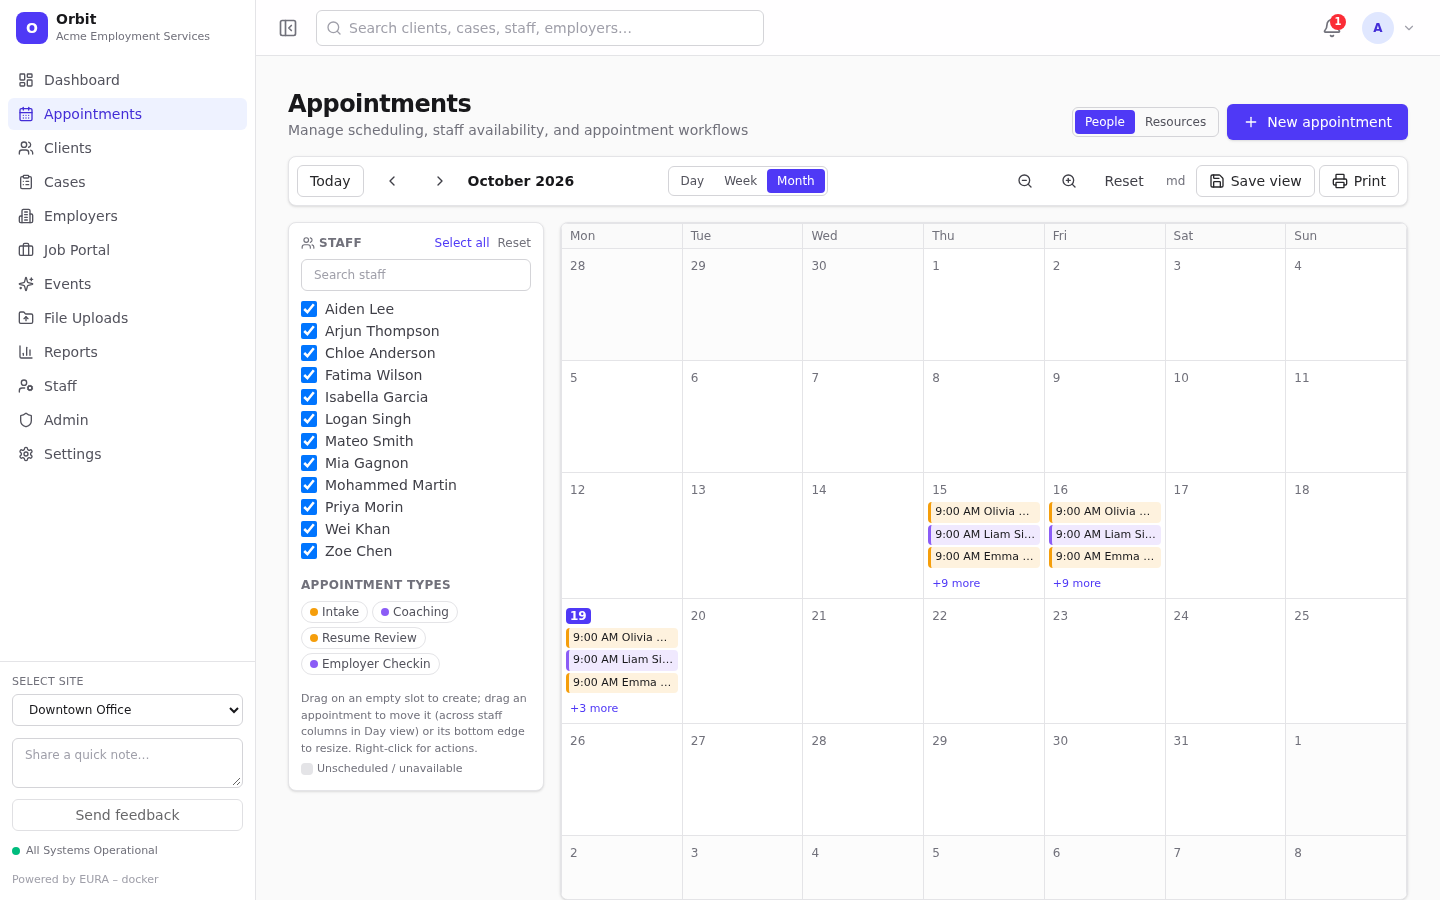The width and height of the screenshot is (1440, 900).
Task: Click the global search box
Action: 540,28
